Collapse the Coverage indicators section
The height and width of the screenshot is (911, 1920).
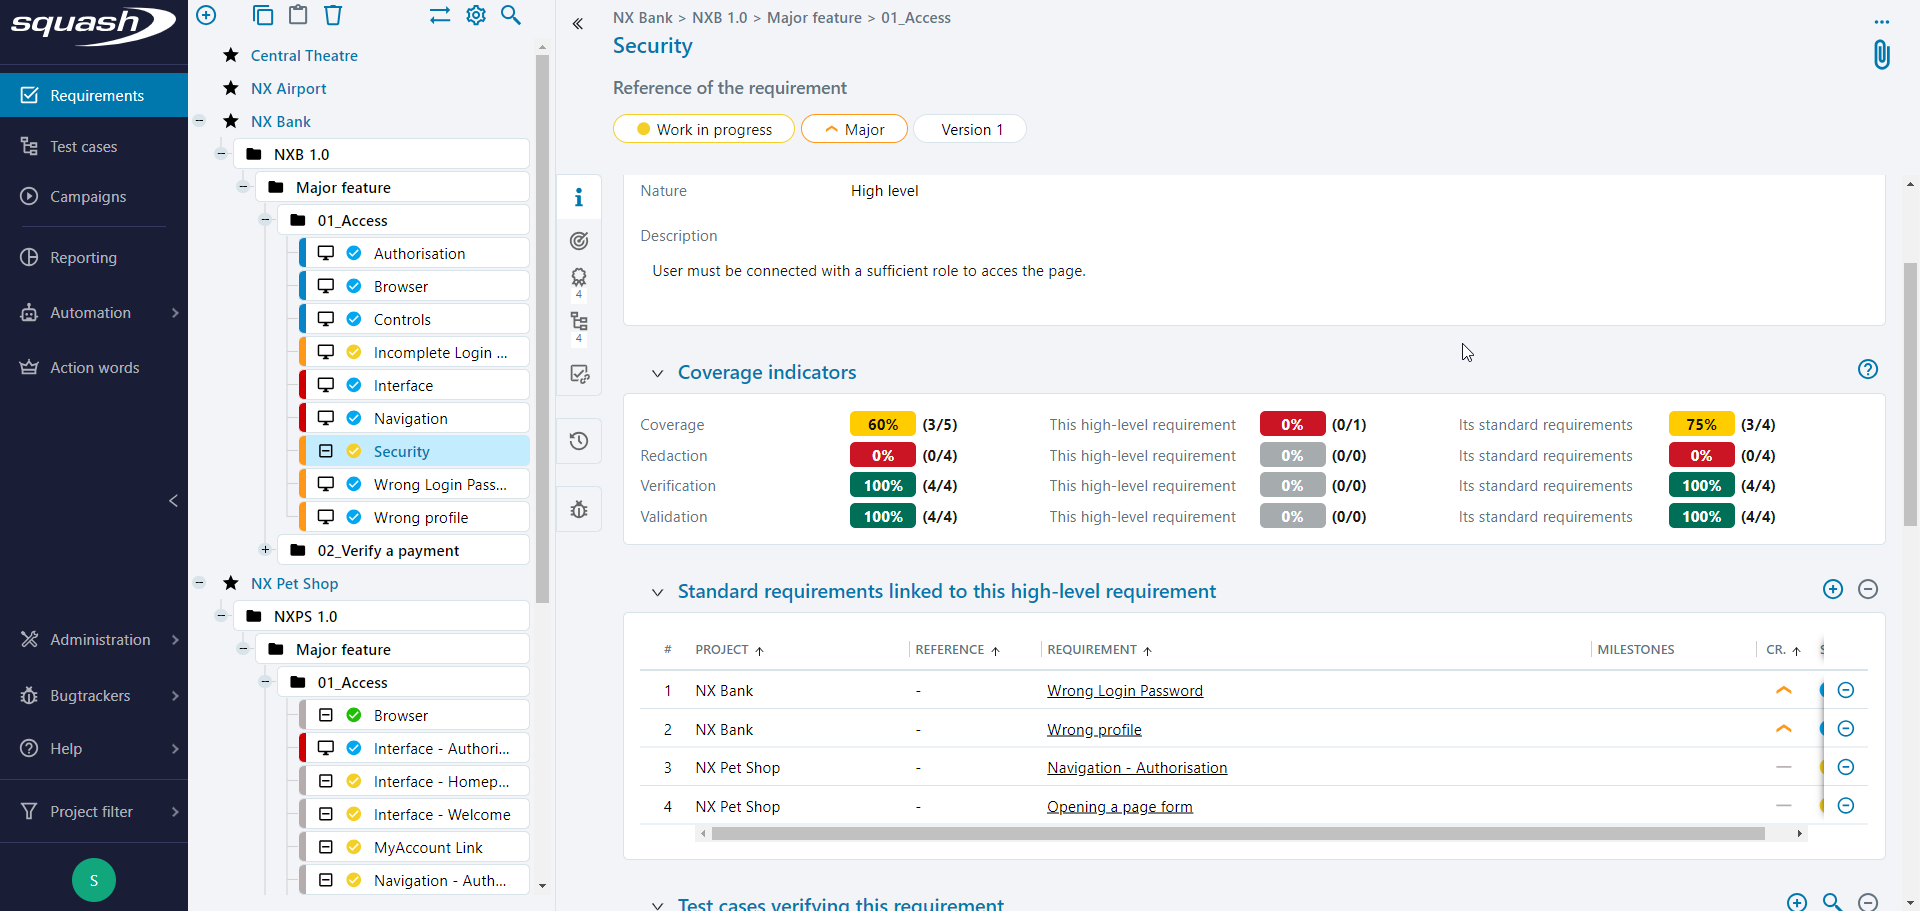(x=657, y=373)
